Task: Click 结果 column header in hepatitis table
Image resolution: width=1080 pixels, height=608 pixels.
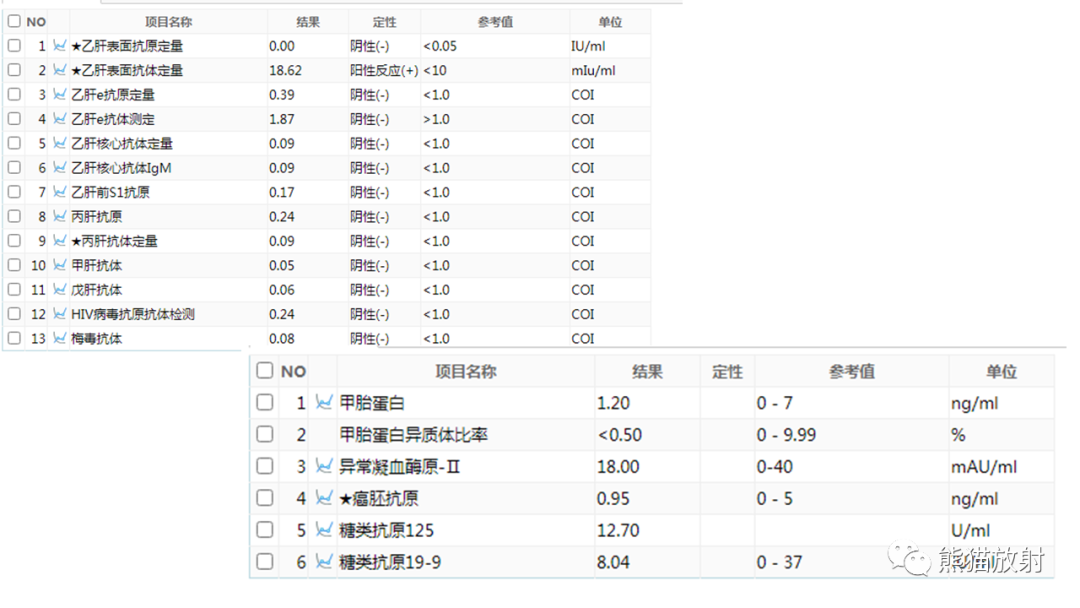Action: (308, 22)
